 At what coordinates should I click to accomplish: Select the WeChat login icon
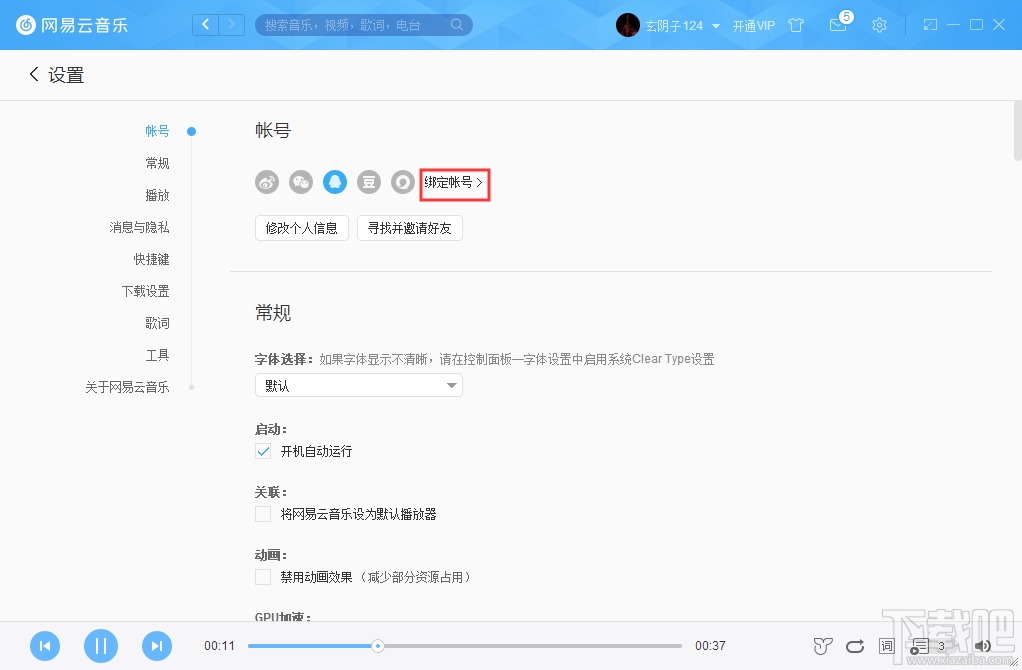(x=300, y=182)
